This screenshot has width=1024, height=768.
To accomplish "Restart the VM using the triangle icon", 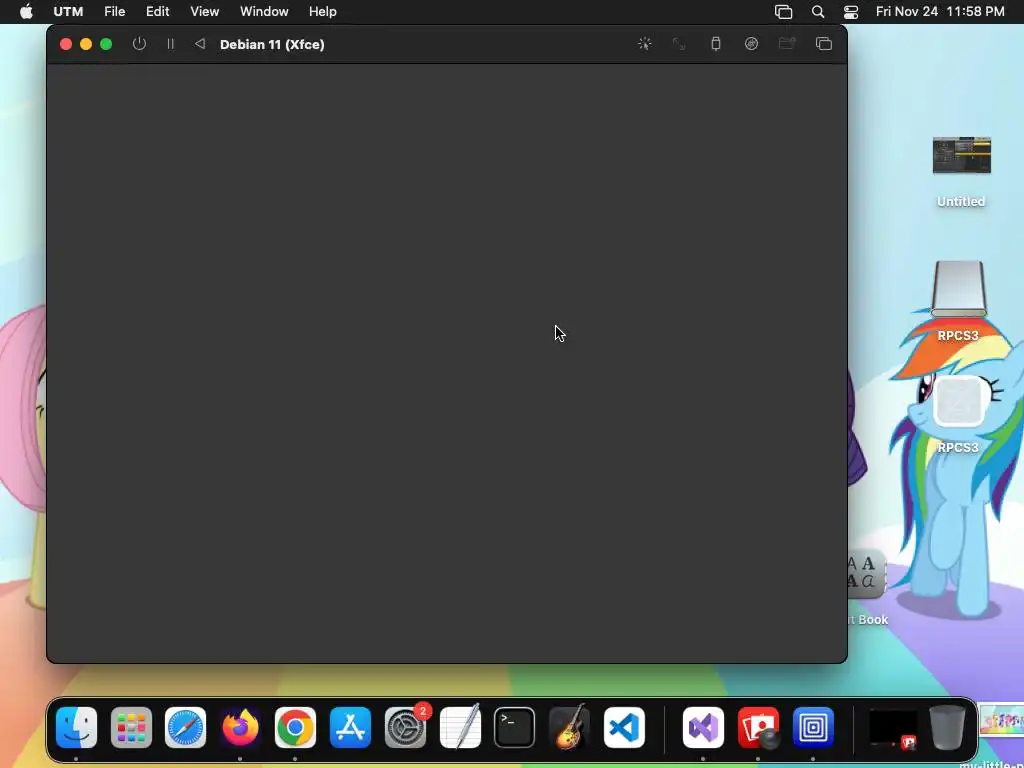I will pyautogui.click(x=200, y=44).
